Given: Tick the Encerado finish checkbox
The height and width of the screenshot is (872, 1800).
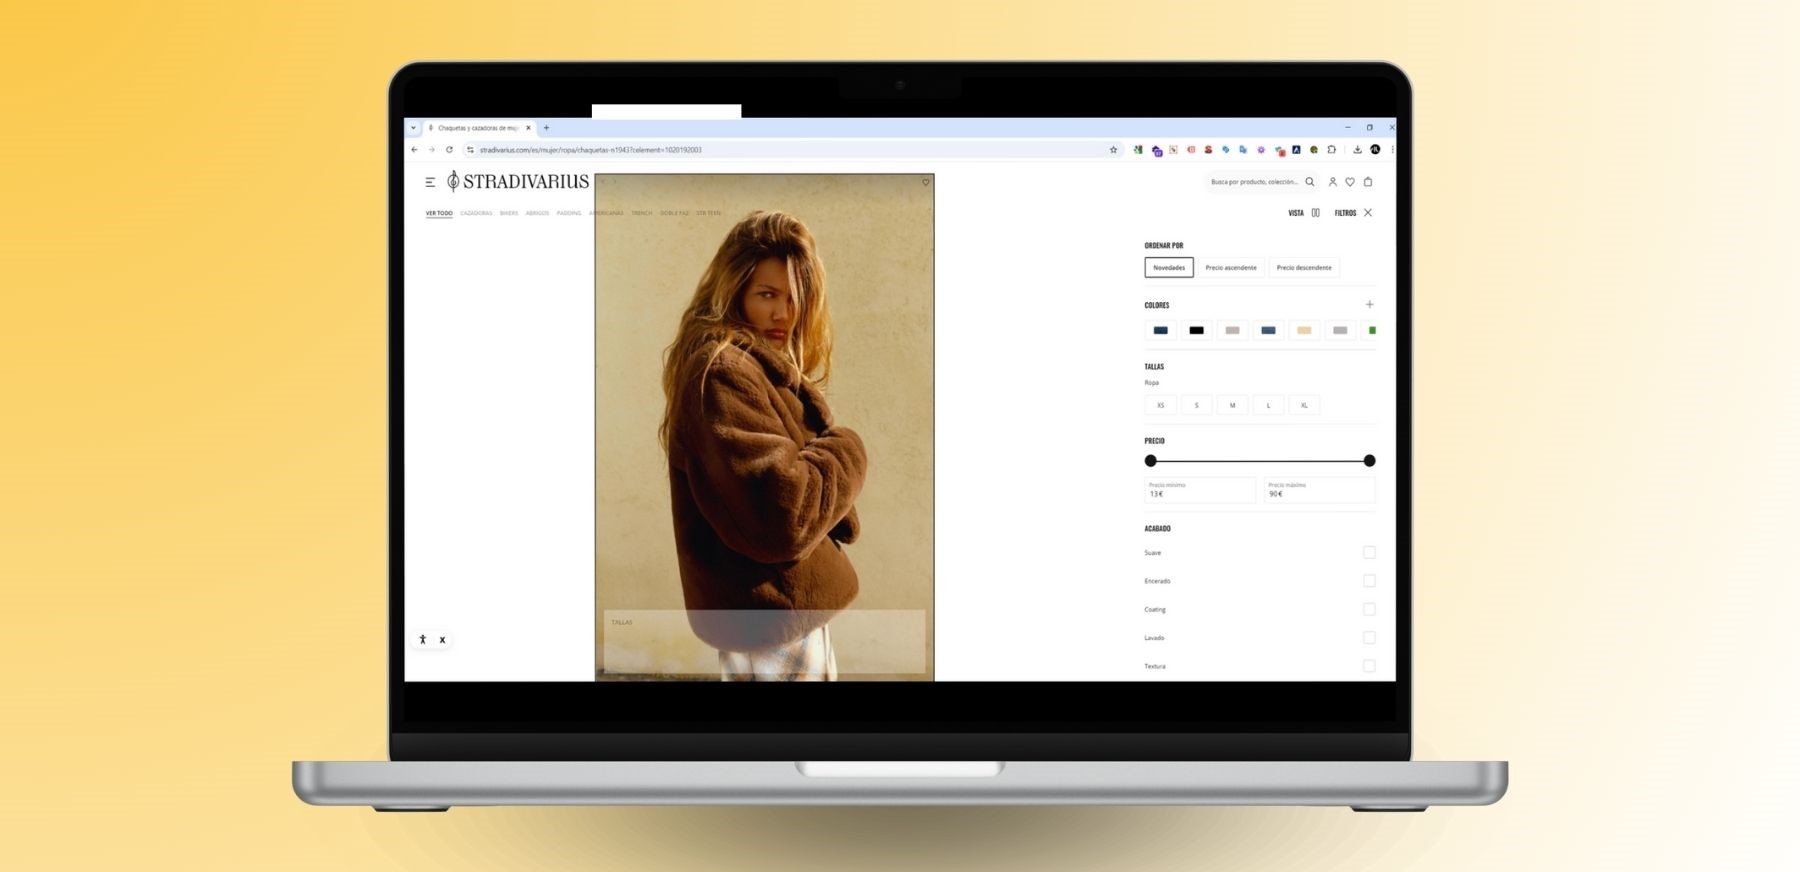Looking at the screenshot, I should coord(1369,581).
